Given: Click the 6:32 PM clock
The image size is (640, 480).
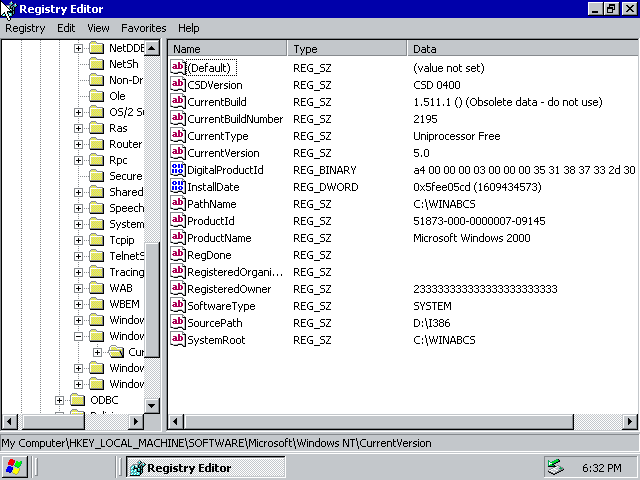Looking at the screenshot, I should click(x=602, y=468).
